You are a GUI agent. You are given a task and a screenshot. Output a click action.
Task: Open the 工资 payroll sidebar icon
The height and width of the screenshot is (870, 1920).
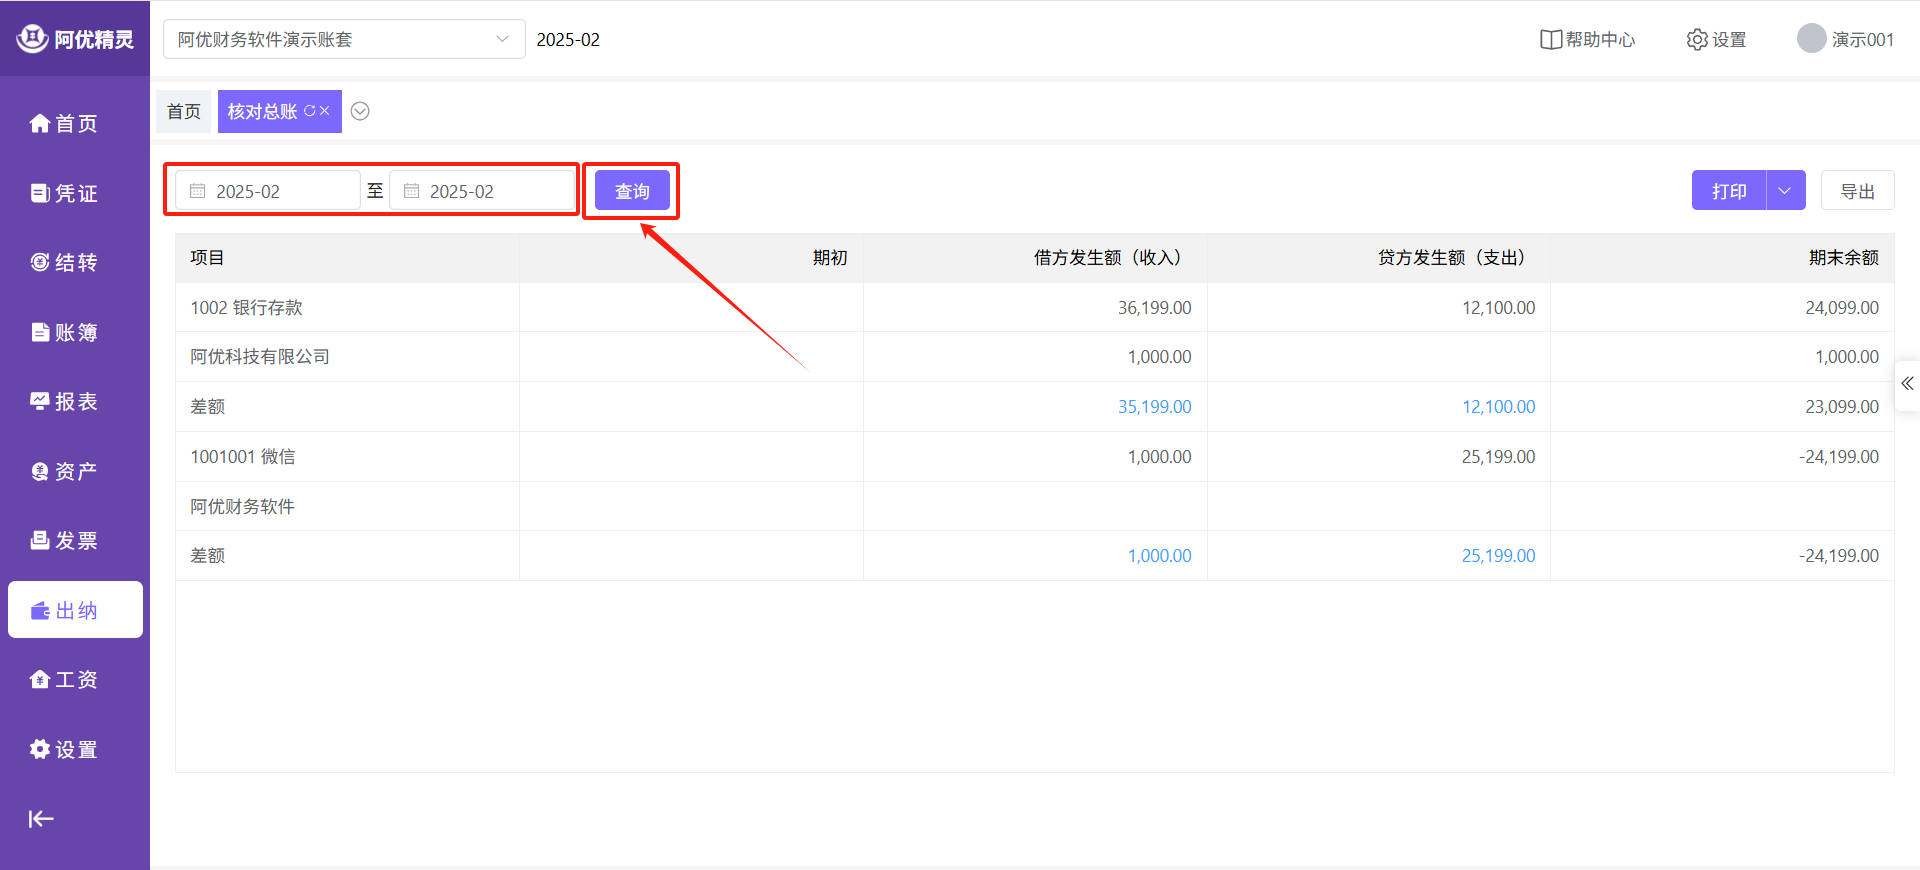click(40, 680)
